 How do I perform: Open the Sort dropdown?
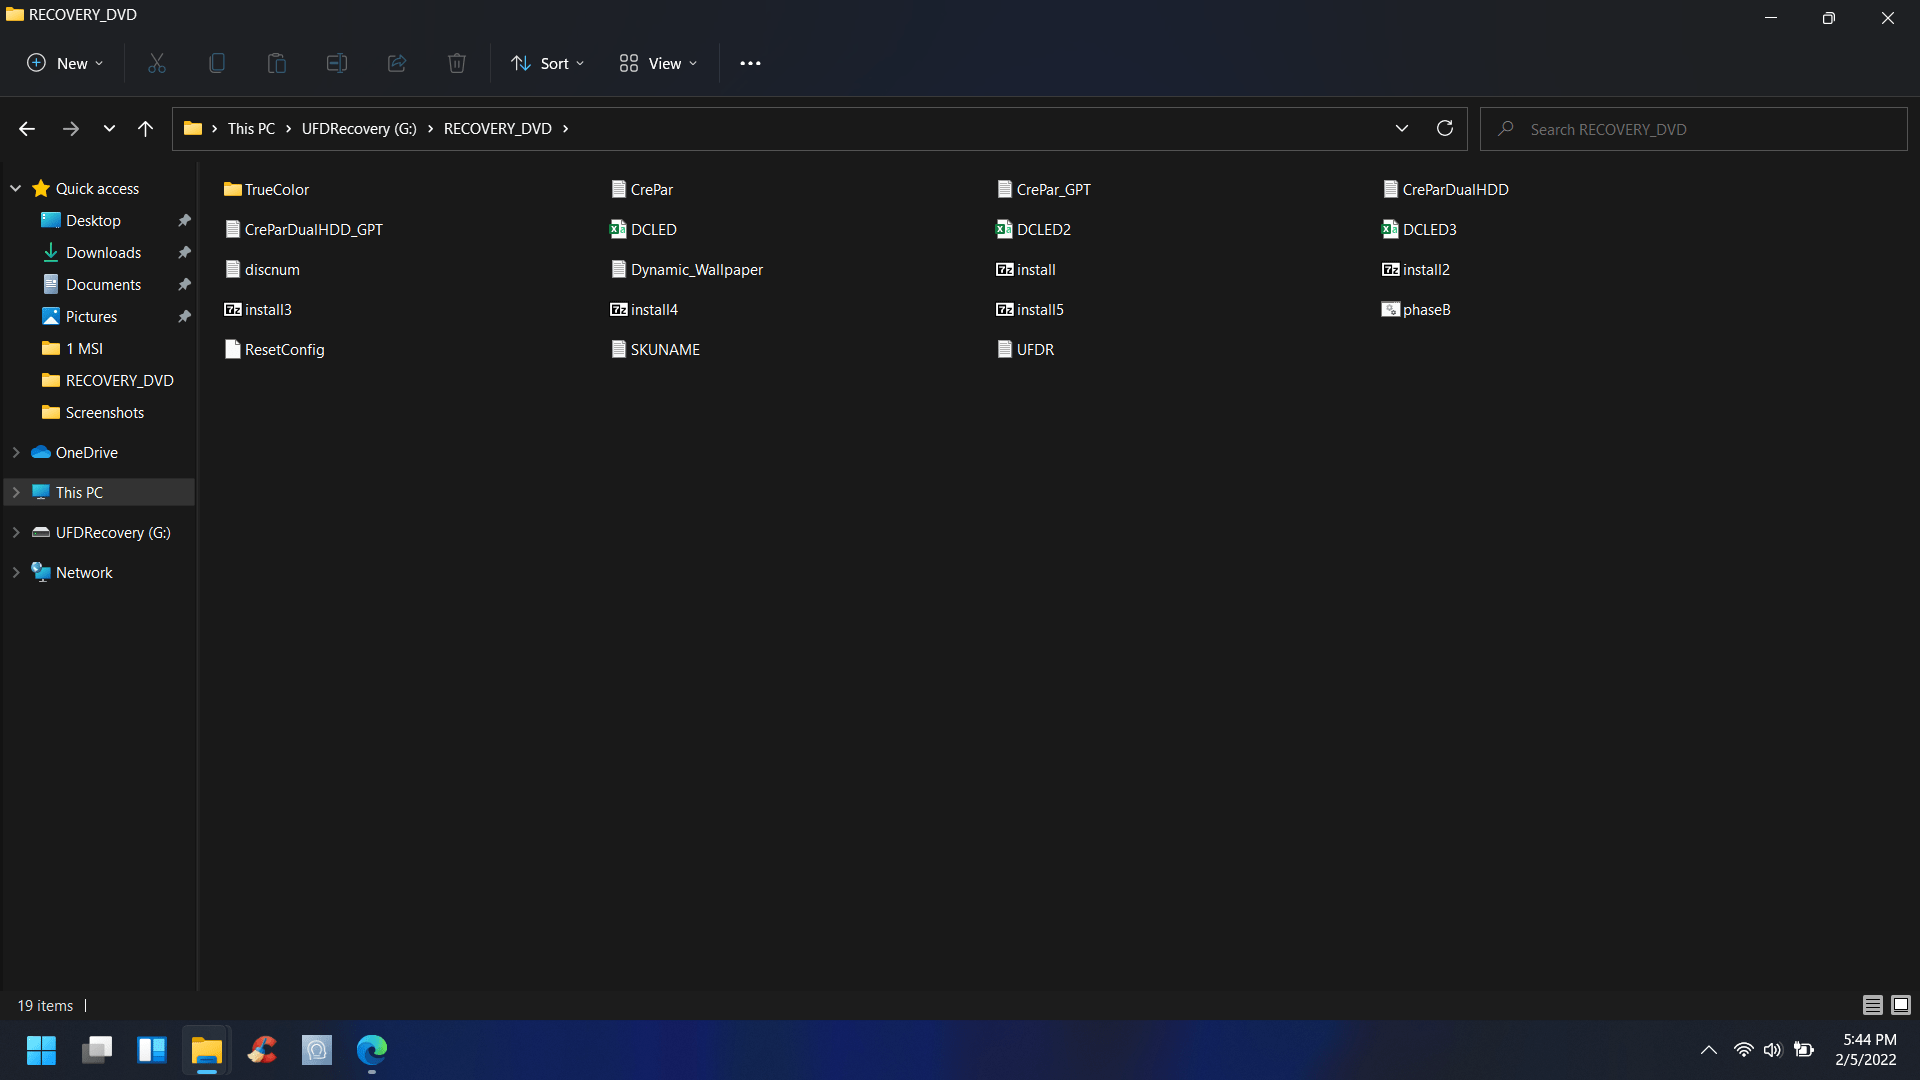(546, 62)
